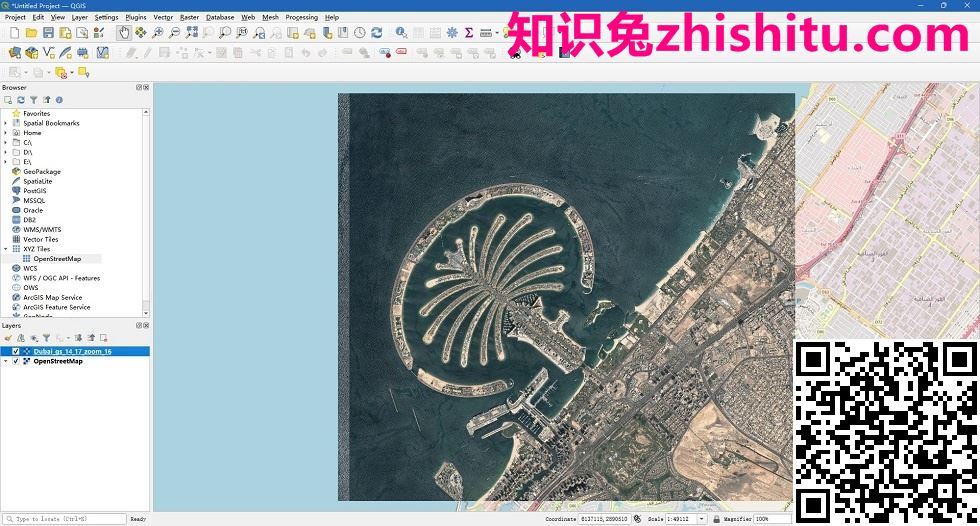
Task: Open the Raster menu
Action: pos(189,17)
